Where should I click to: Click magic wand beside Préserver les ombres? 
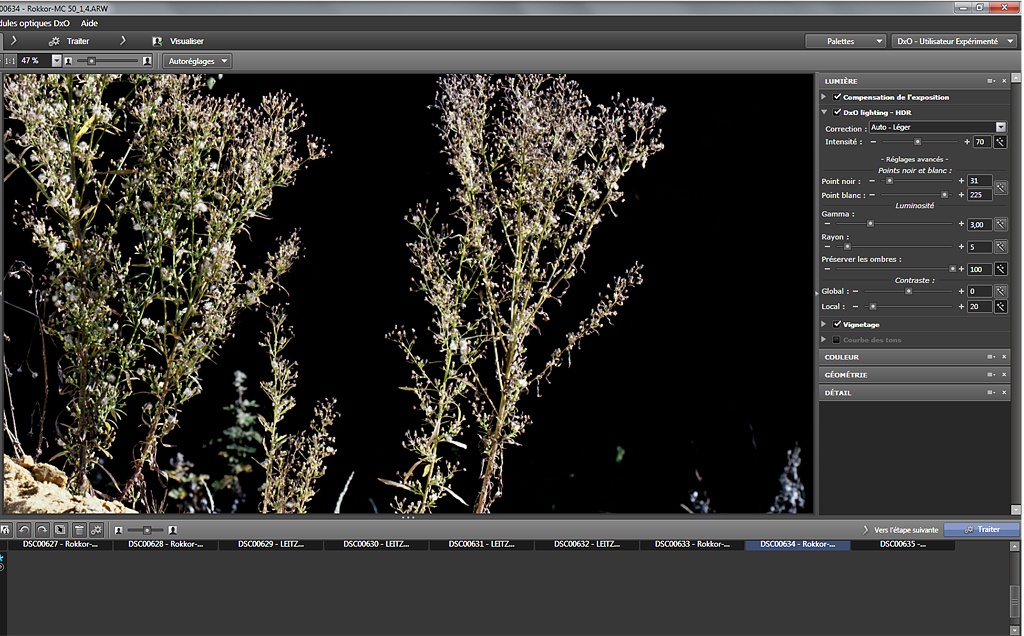(1000, 269)
